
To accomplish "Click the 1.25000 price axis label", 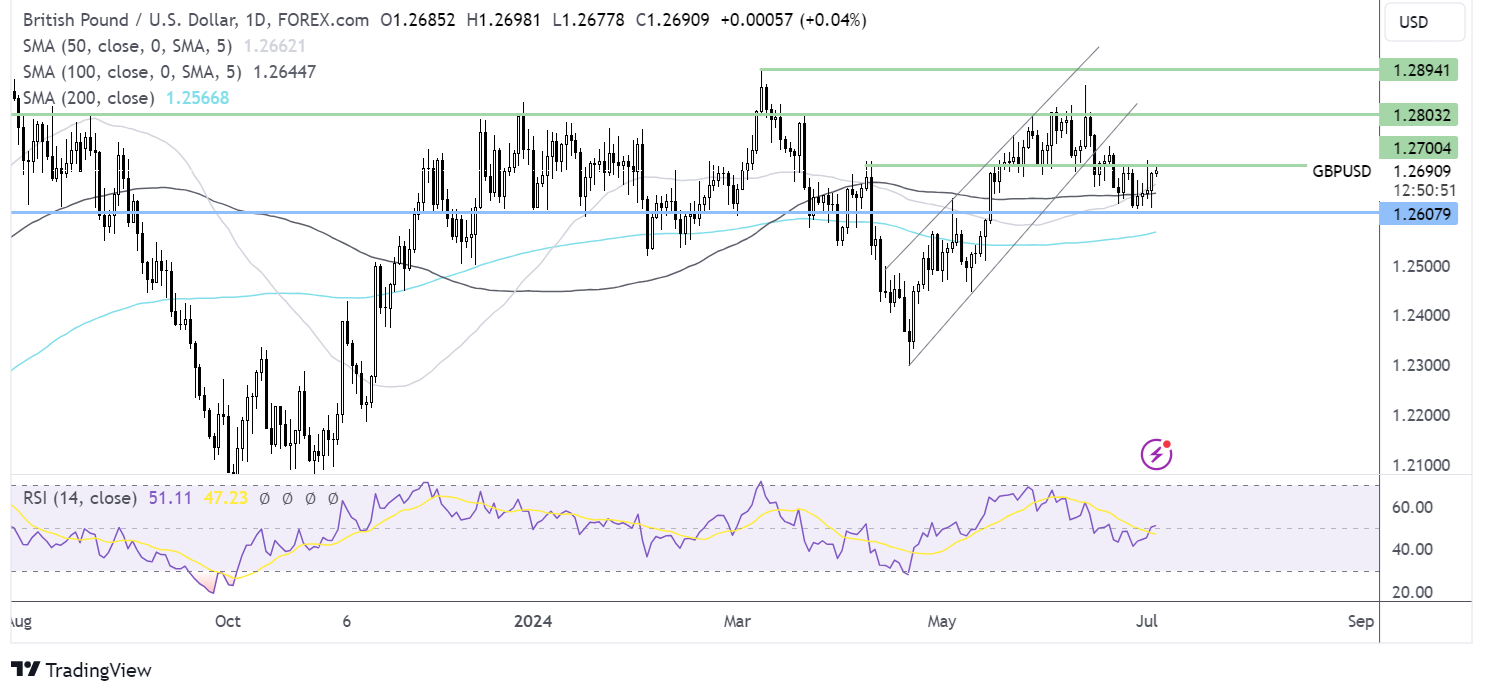I will point(1421,266).
